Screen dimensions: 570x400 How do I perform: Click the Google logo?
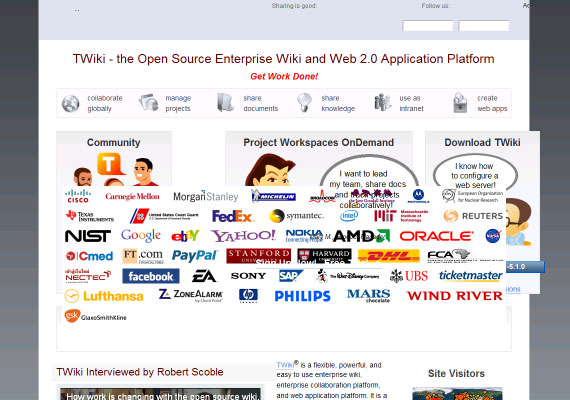click(x=141, y=236)
